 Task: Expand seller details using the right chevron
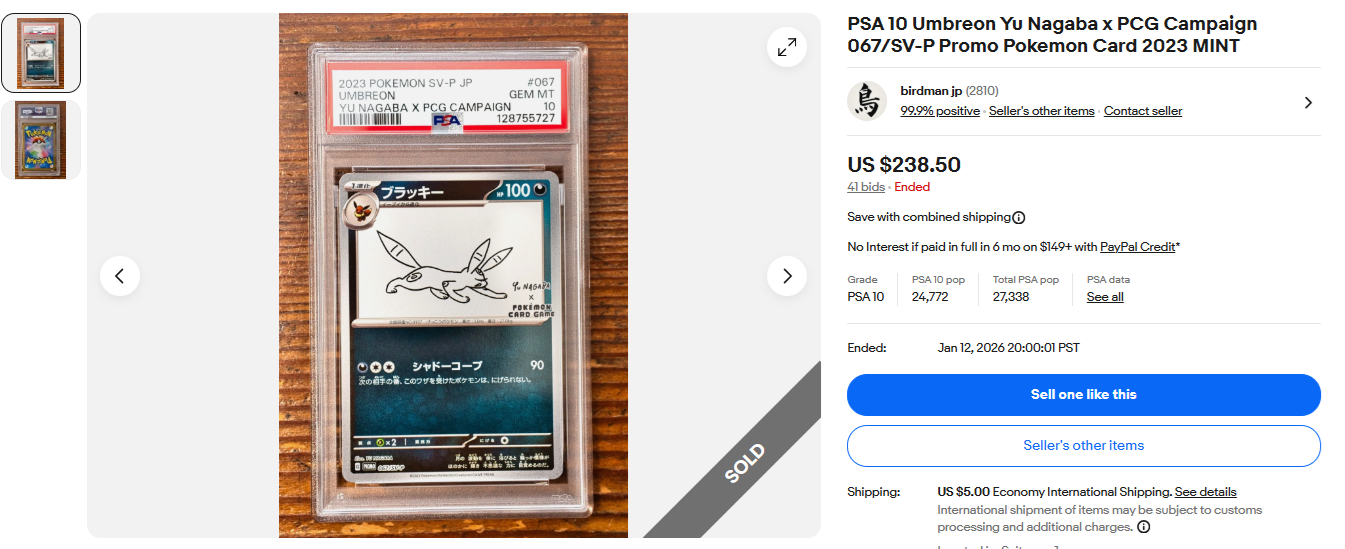point(1308,102)
